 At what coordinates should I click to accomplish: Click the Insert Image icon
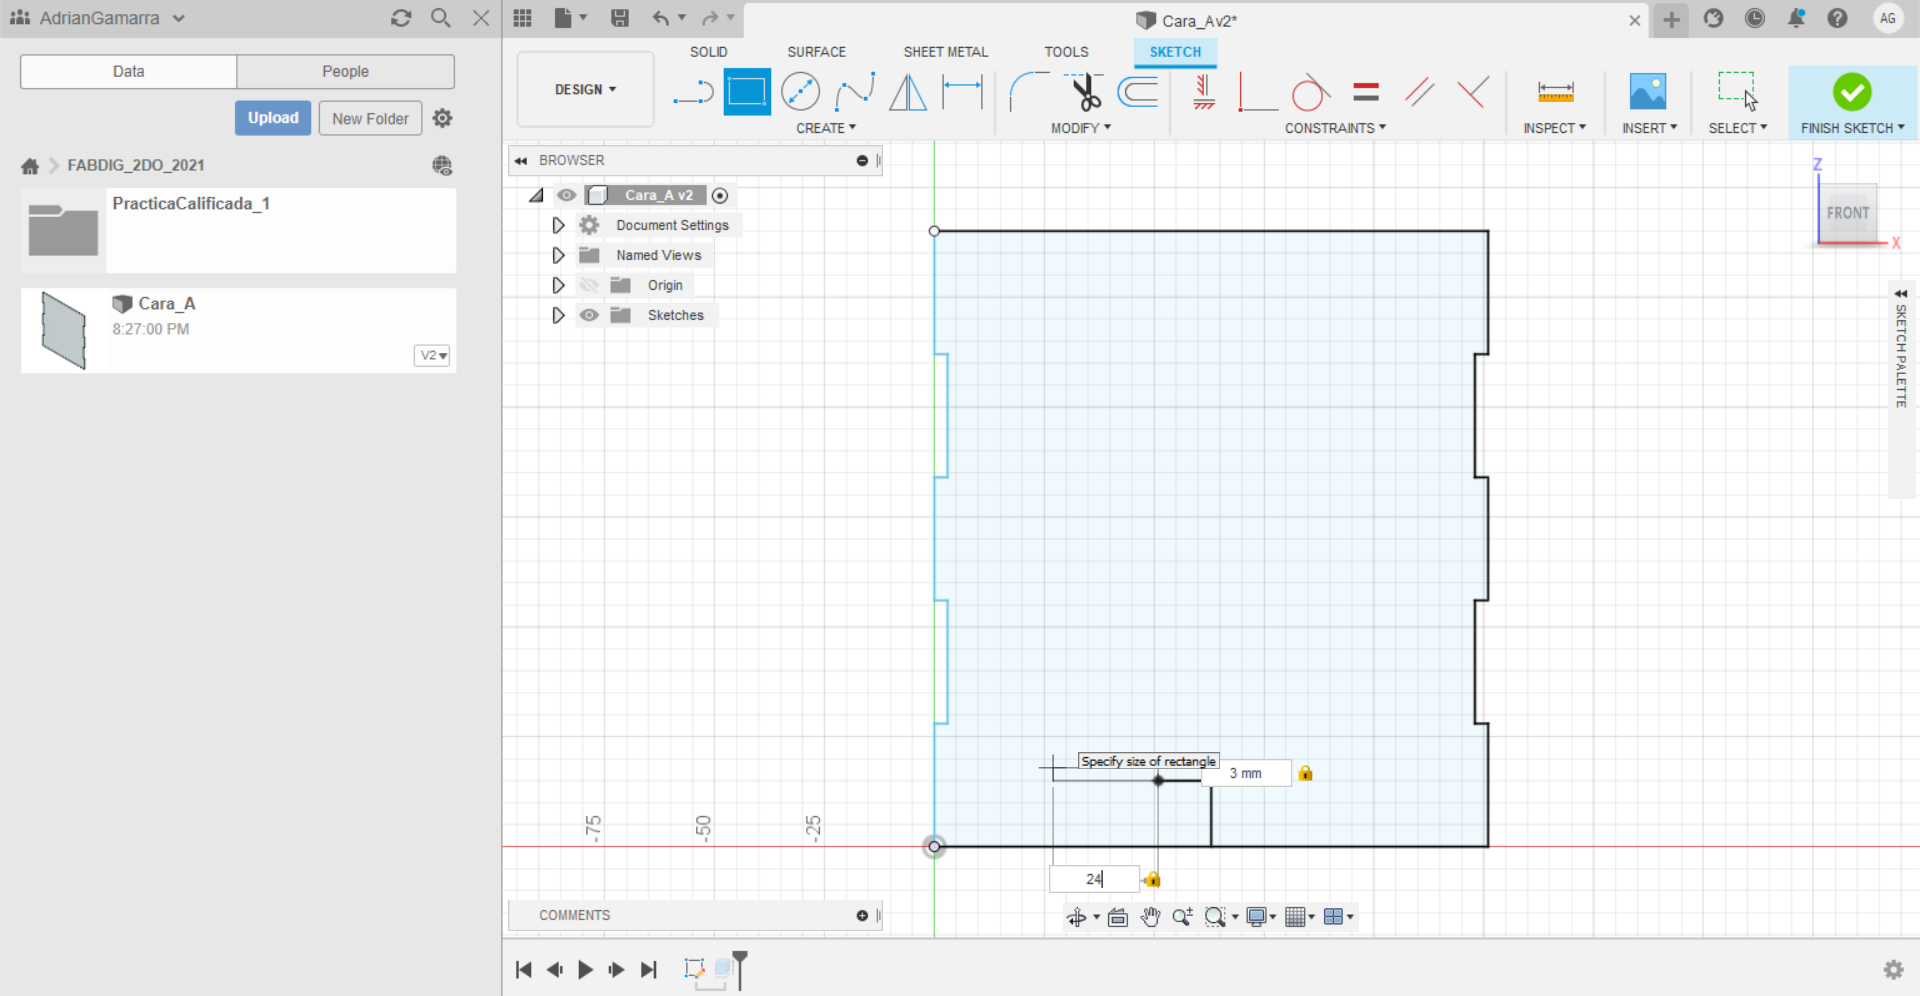(1648, 92)
